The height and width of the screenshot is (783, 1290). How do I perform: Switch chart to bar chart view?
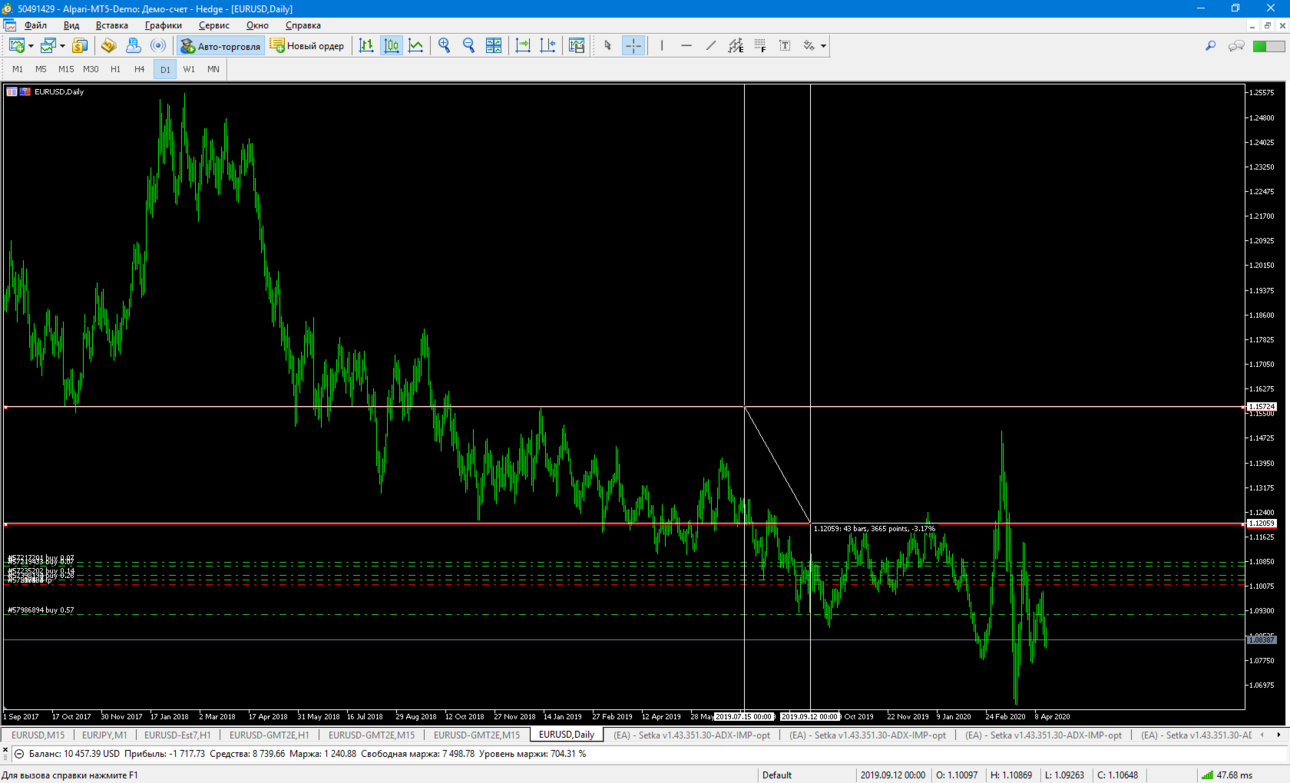(x=367, y=46)
